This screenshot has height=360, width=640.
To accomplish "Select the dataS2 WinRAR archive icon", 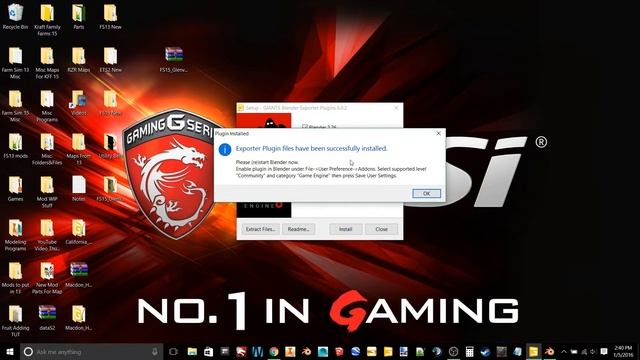I will coord(47,318).
